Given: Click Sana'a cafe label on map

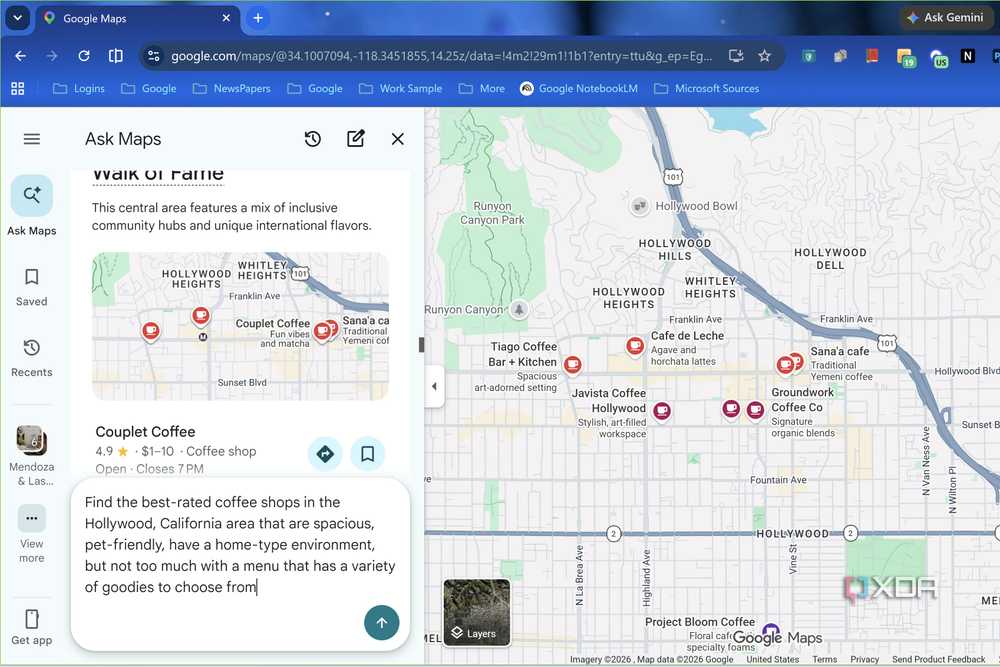Looking at the screenshot, I should (x=839, y=351).
